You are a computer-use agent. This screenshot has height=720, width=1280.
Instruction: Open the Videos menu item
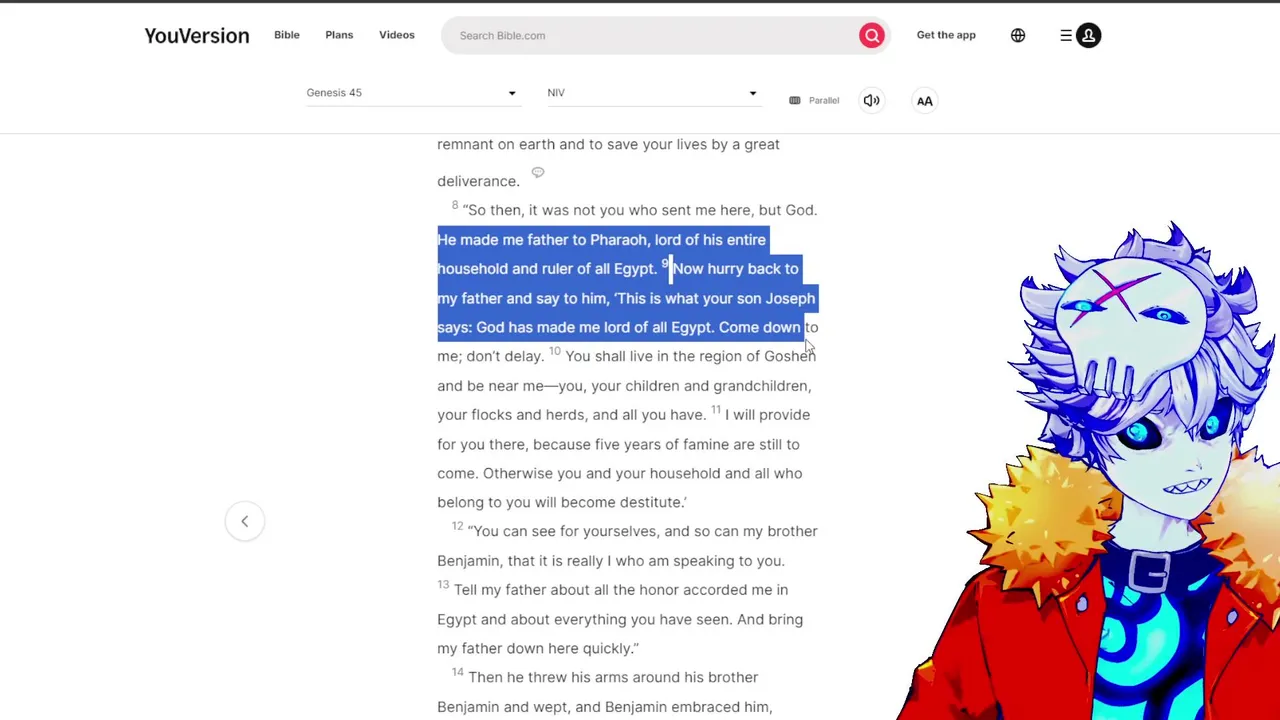pos(397,35)
